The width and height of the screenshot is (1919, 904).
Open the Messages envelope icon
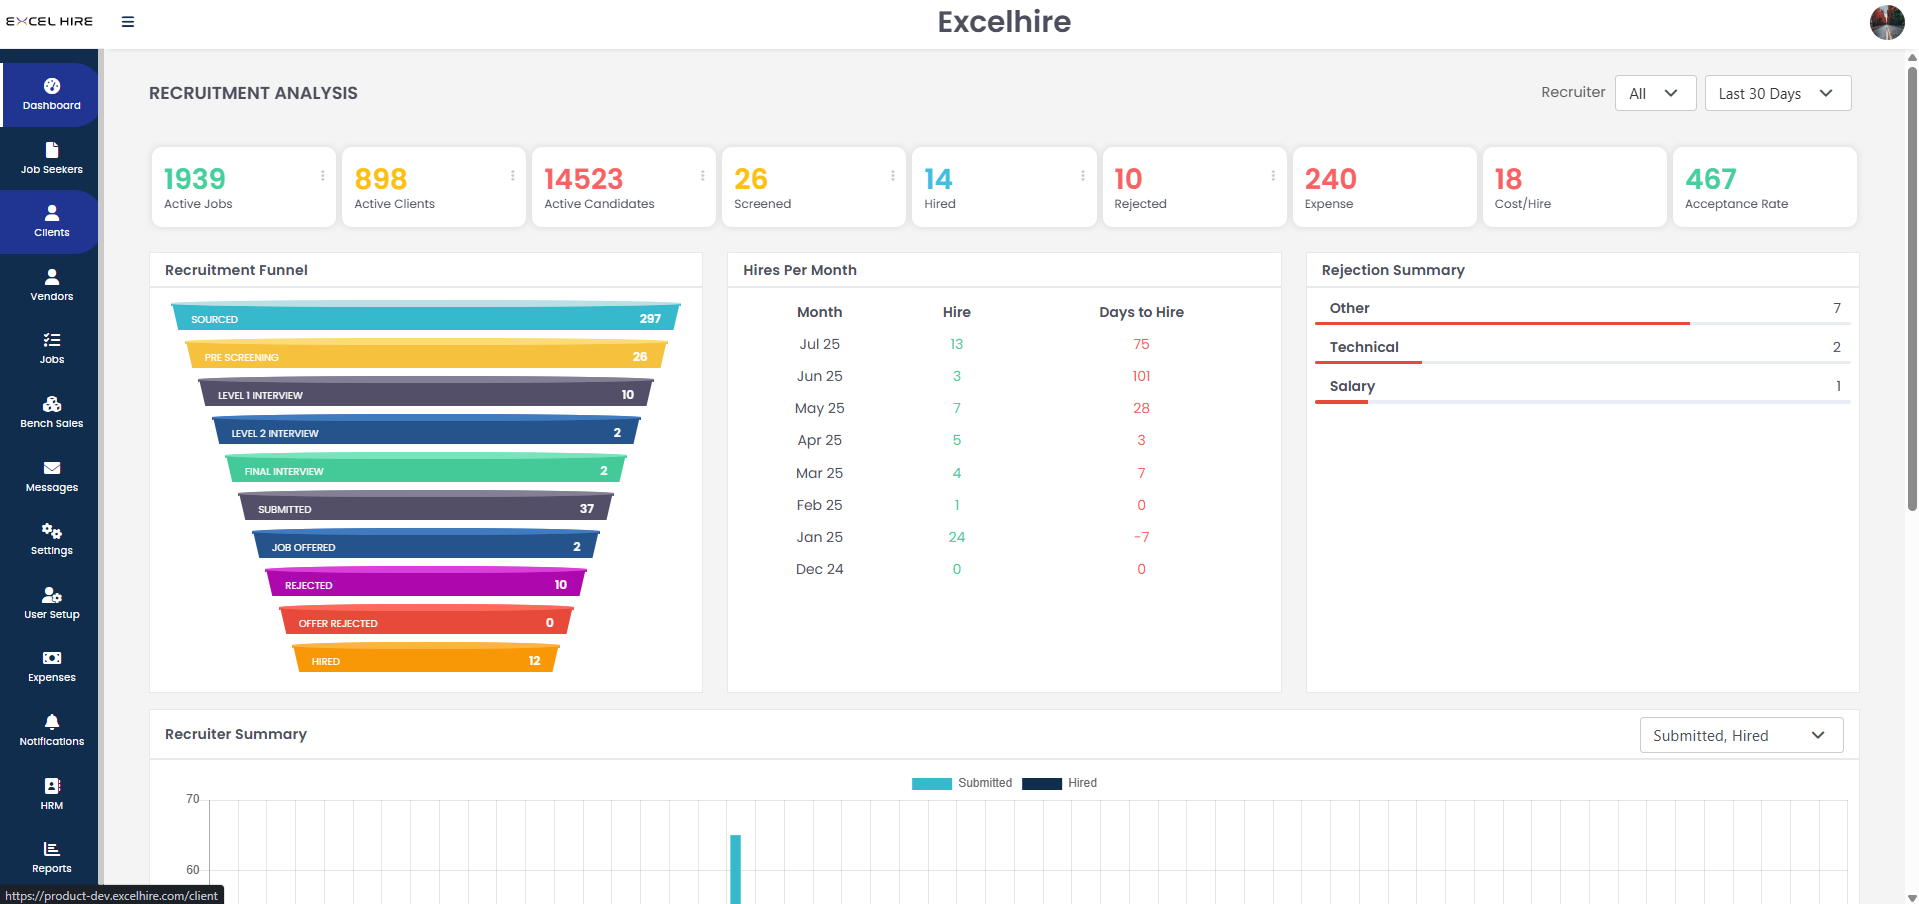(x=52, y=468)
